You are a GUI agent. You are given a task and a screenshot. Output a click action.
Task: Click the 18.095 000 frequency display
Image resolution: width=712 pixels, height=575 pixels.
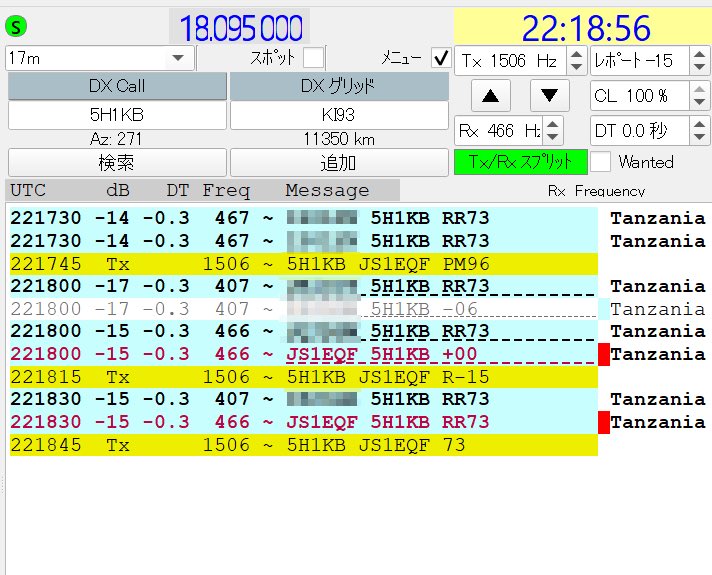tap(241, 28)
